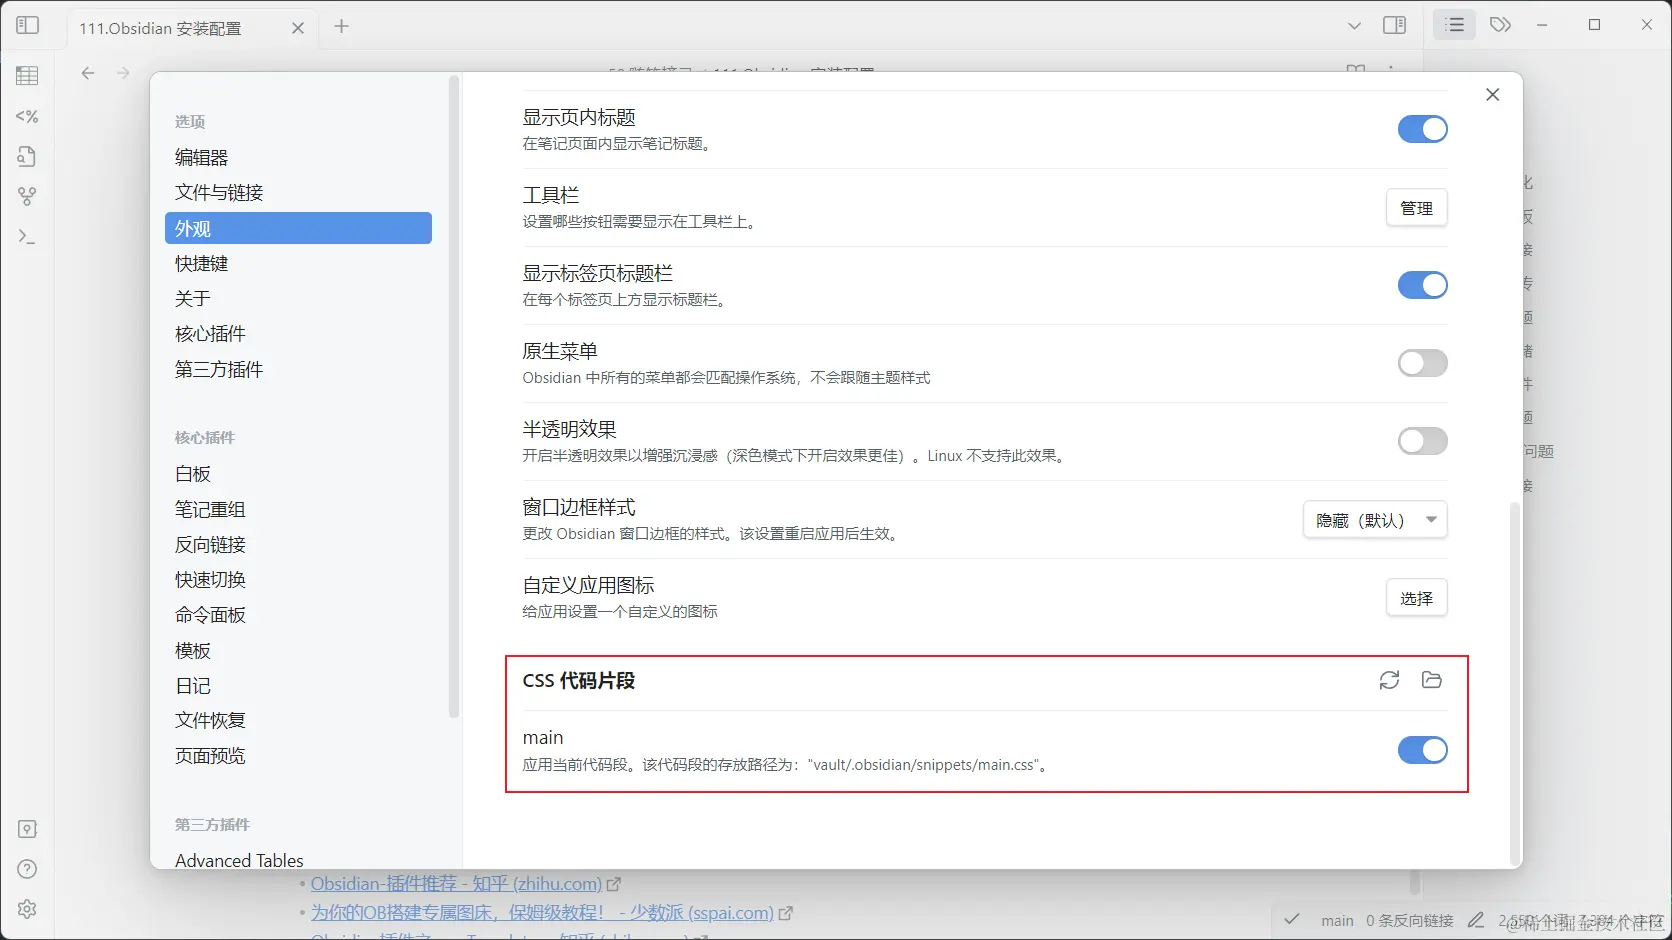The width and height of the screenshot is (1672, 940).
Task: Open the settings gear icon
Action: click(27, 909)
